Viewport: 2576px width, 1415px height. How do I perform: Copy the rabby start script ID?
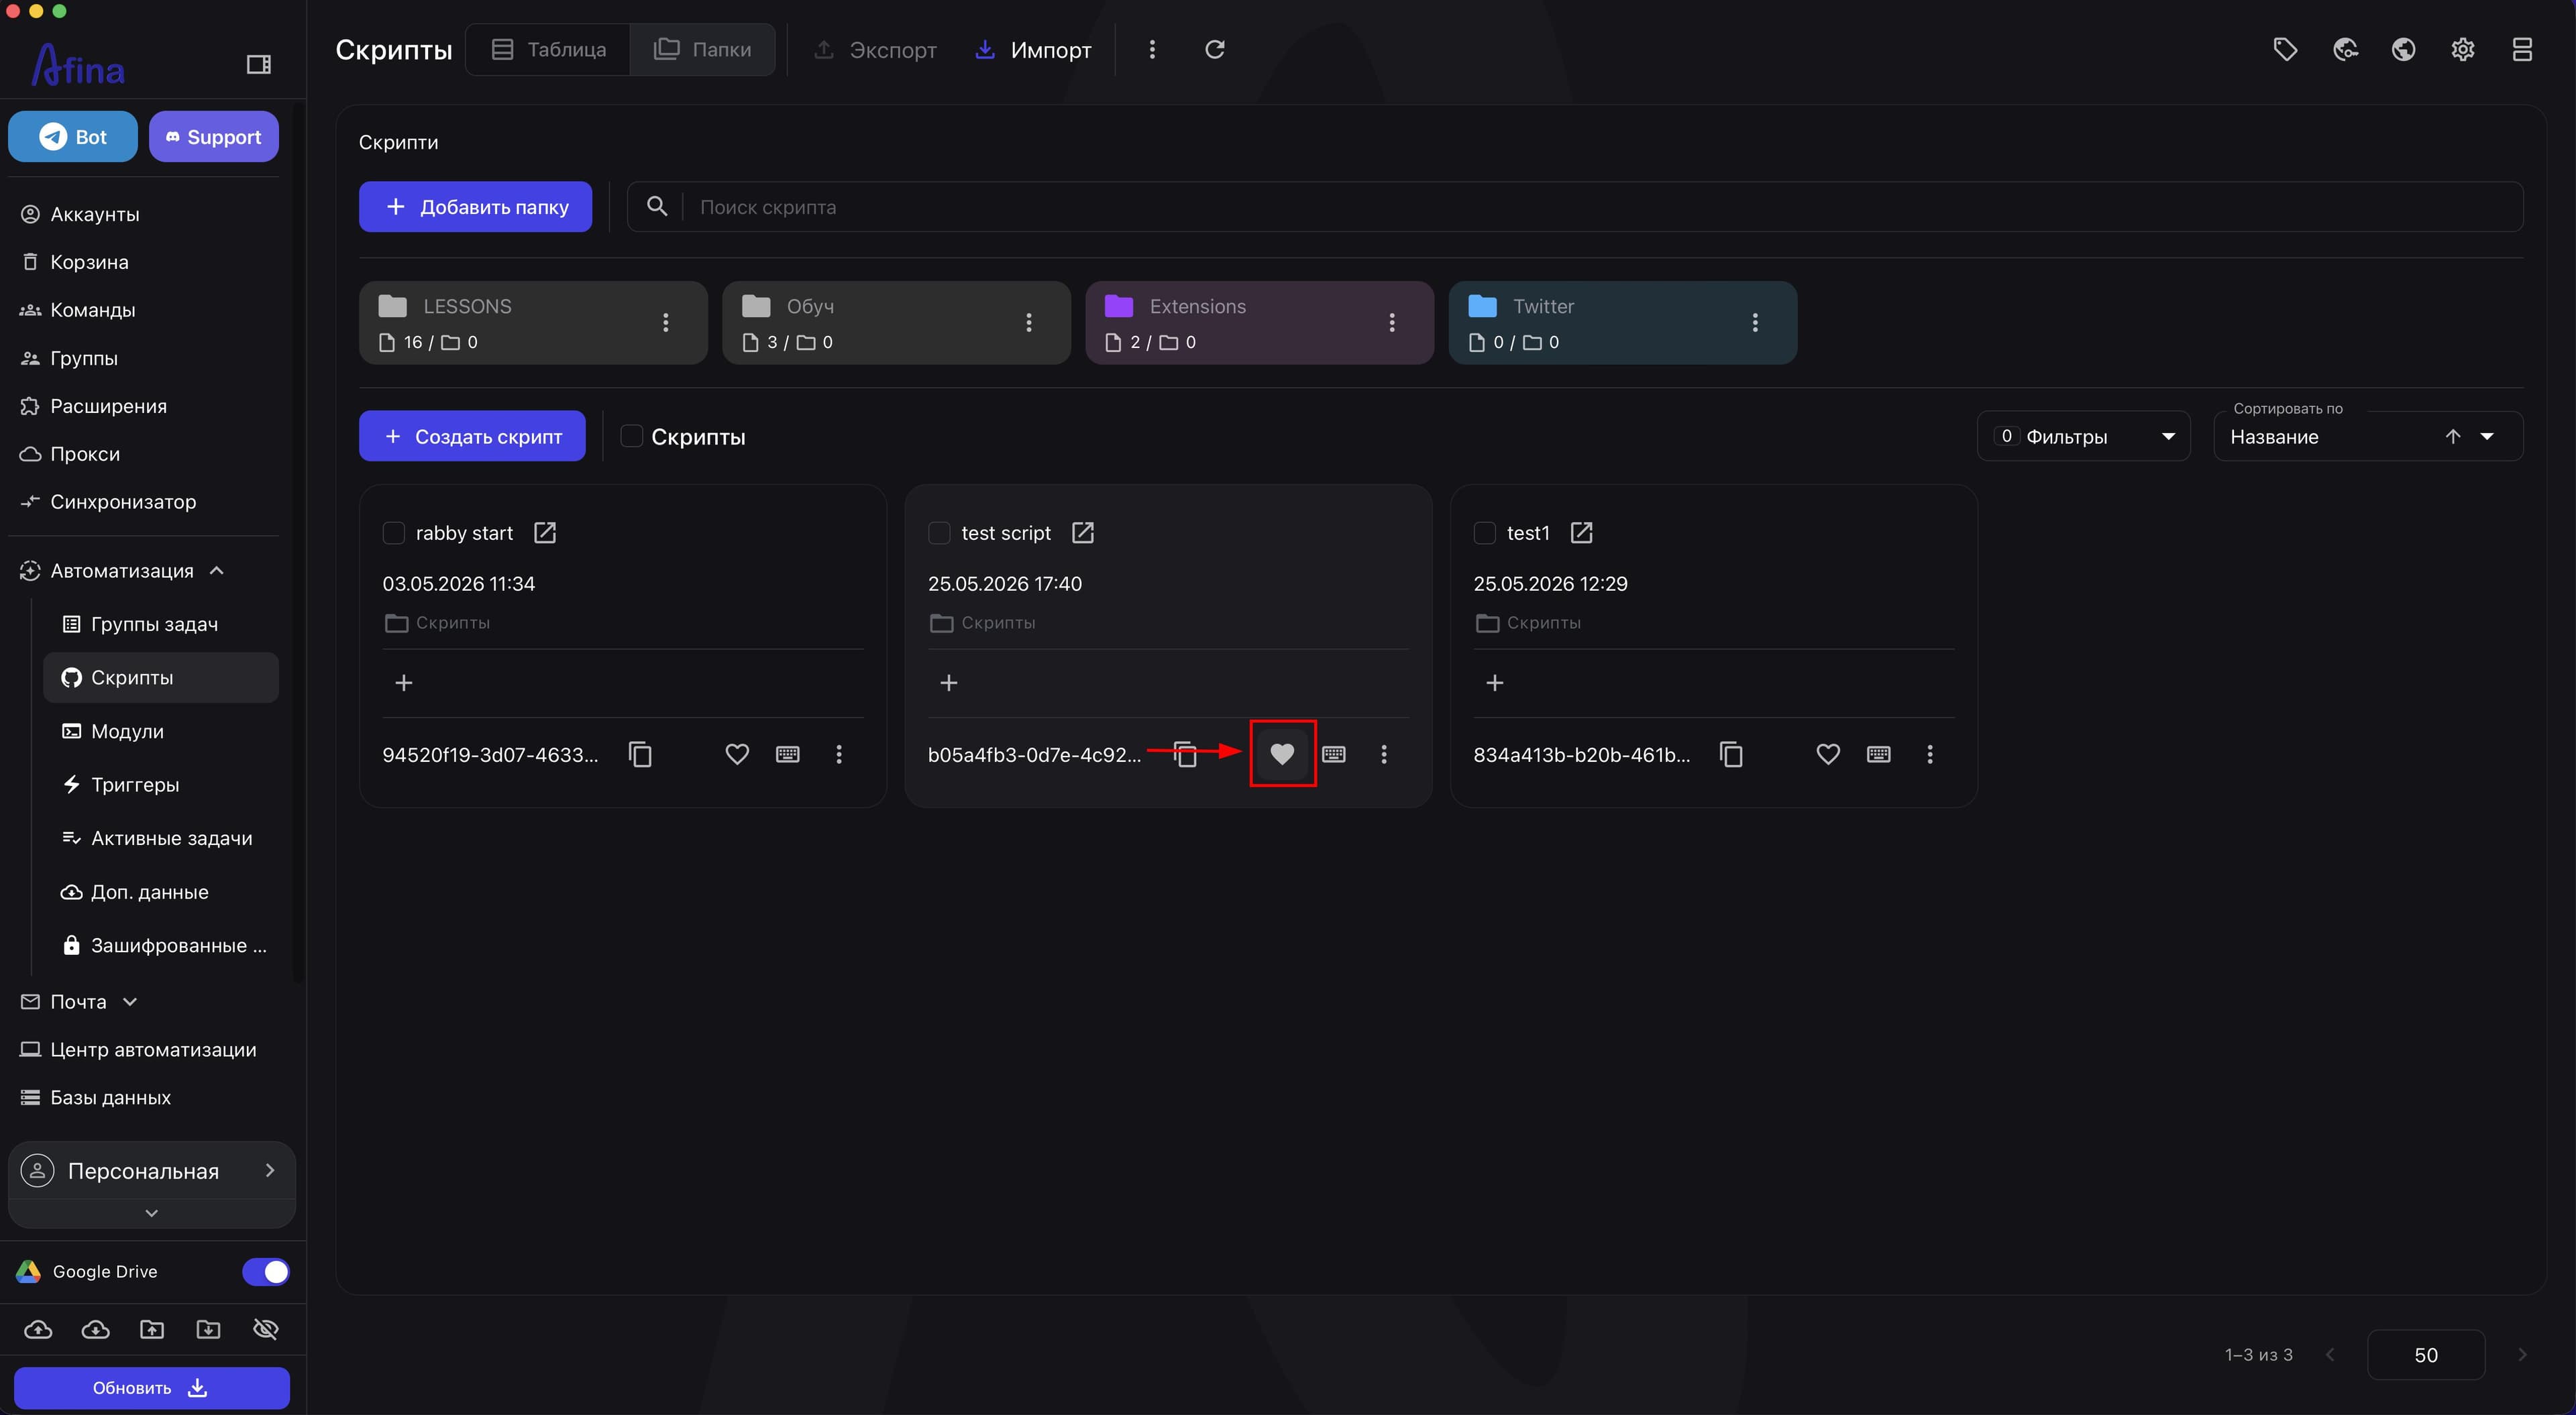pos(640,754)
